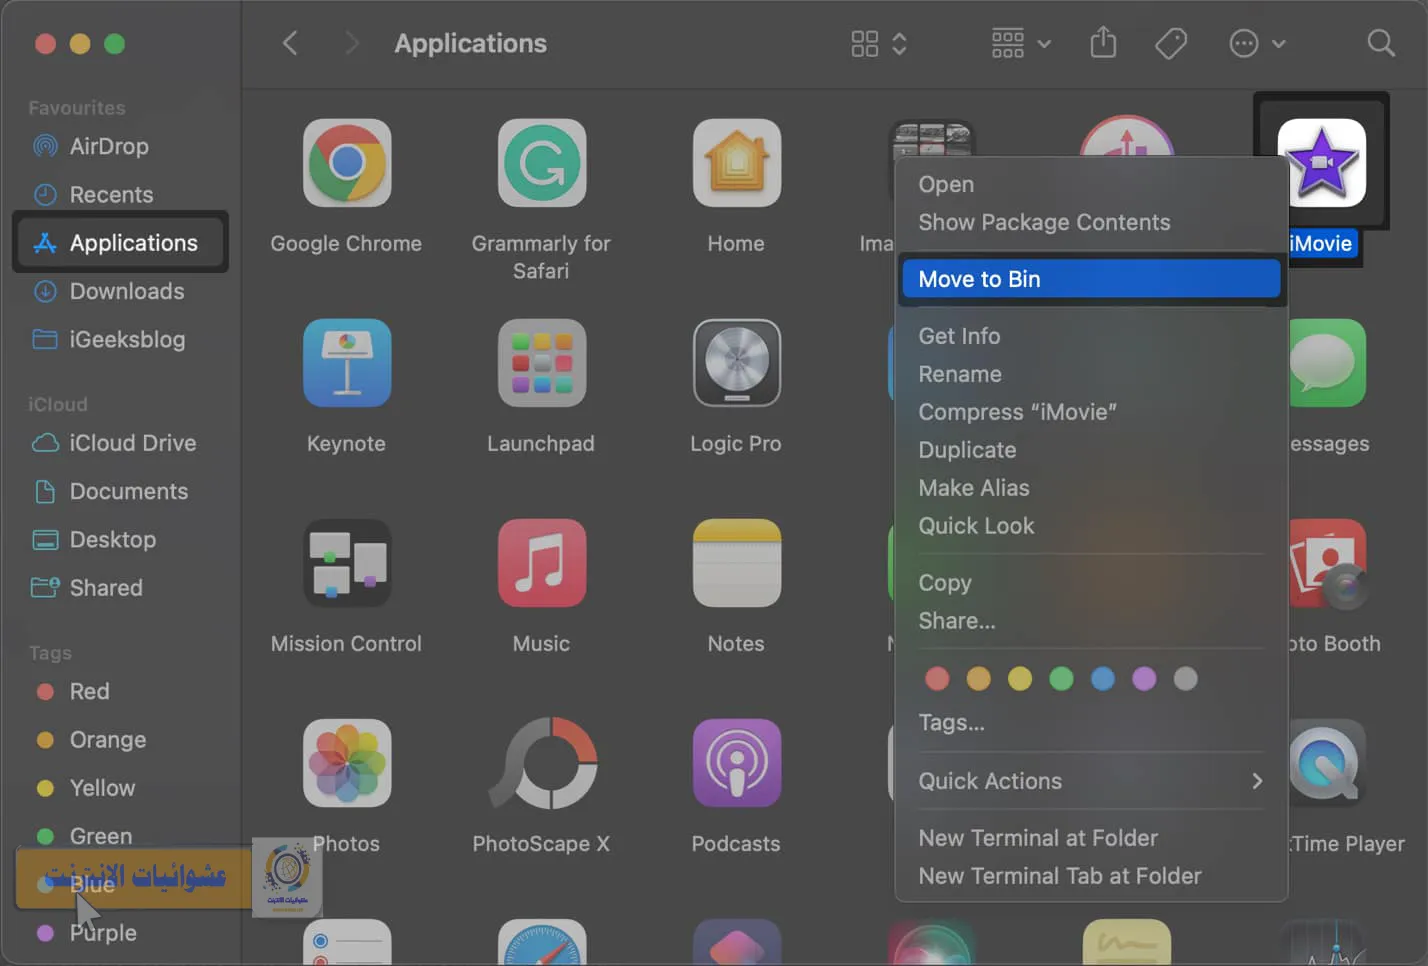The width and height of the screenshot is (1428, 966).
Task: Choose Tags... in context menu
Action: point(951,722)
